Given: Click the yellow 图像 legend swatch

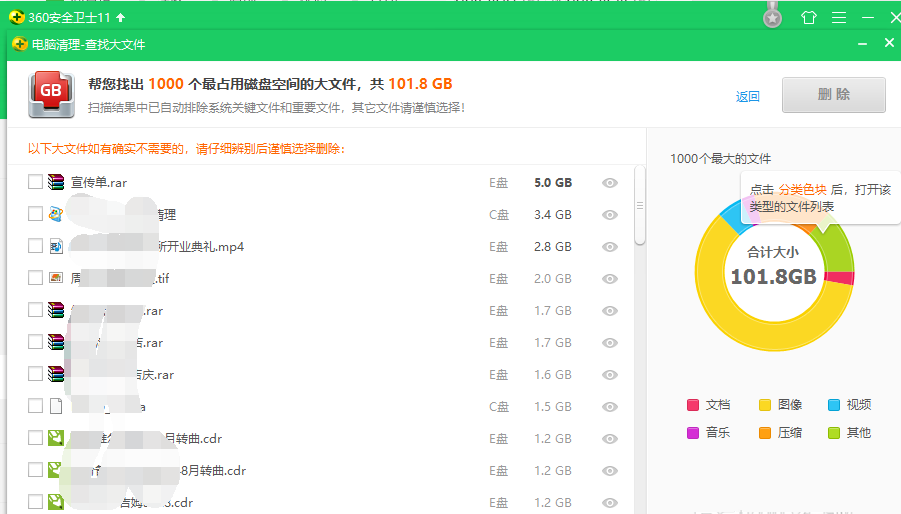Looking at the screenshot, I should pos(765,405).
